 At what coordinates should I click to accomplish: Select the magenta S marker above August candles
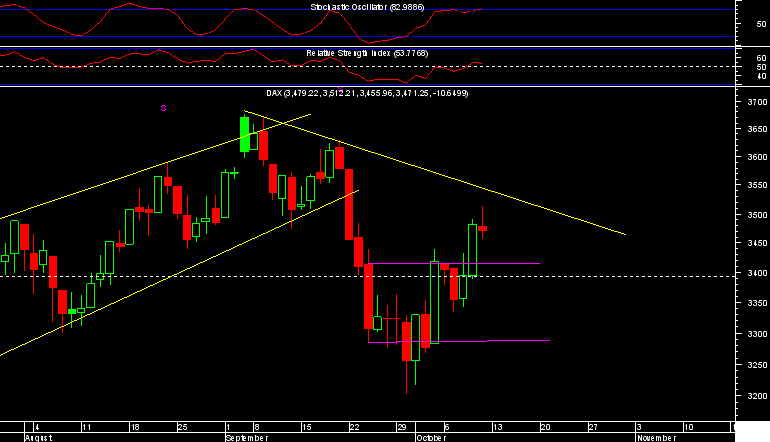coord(164,108)
